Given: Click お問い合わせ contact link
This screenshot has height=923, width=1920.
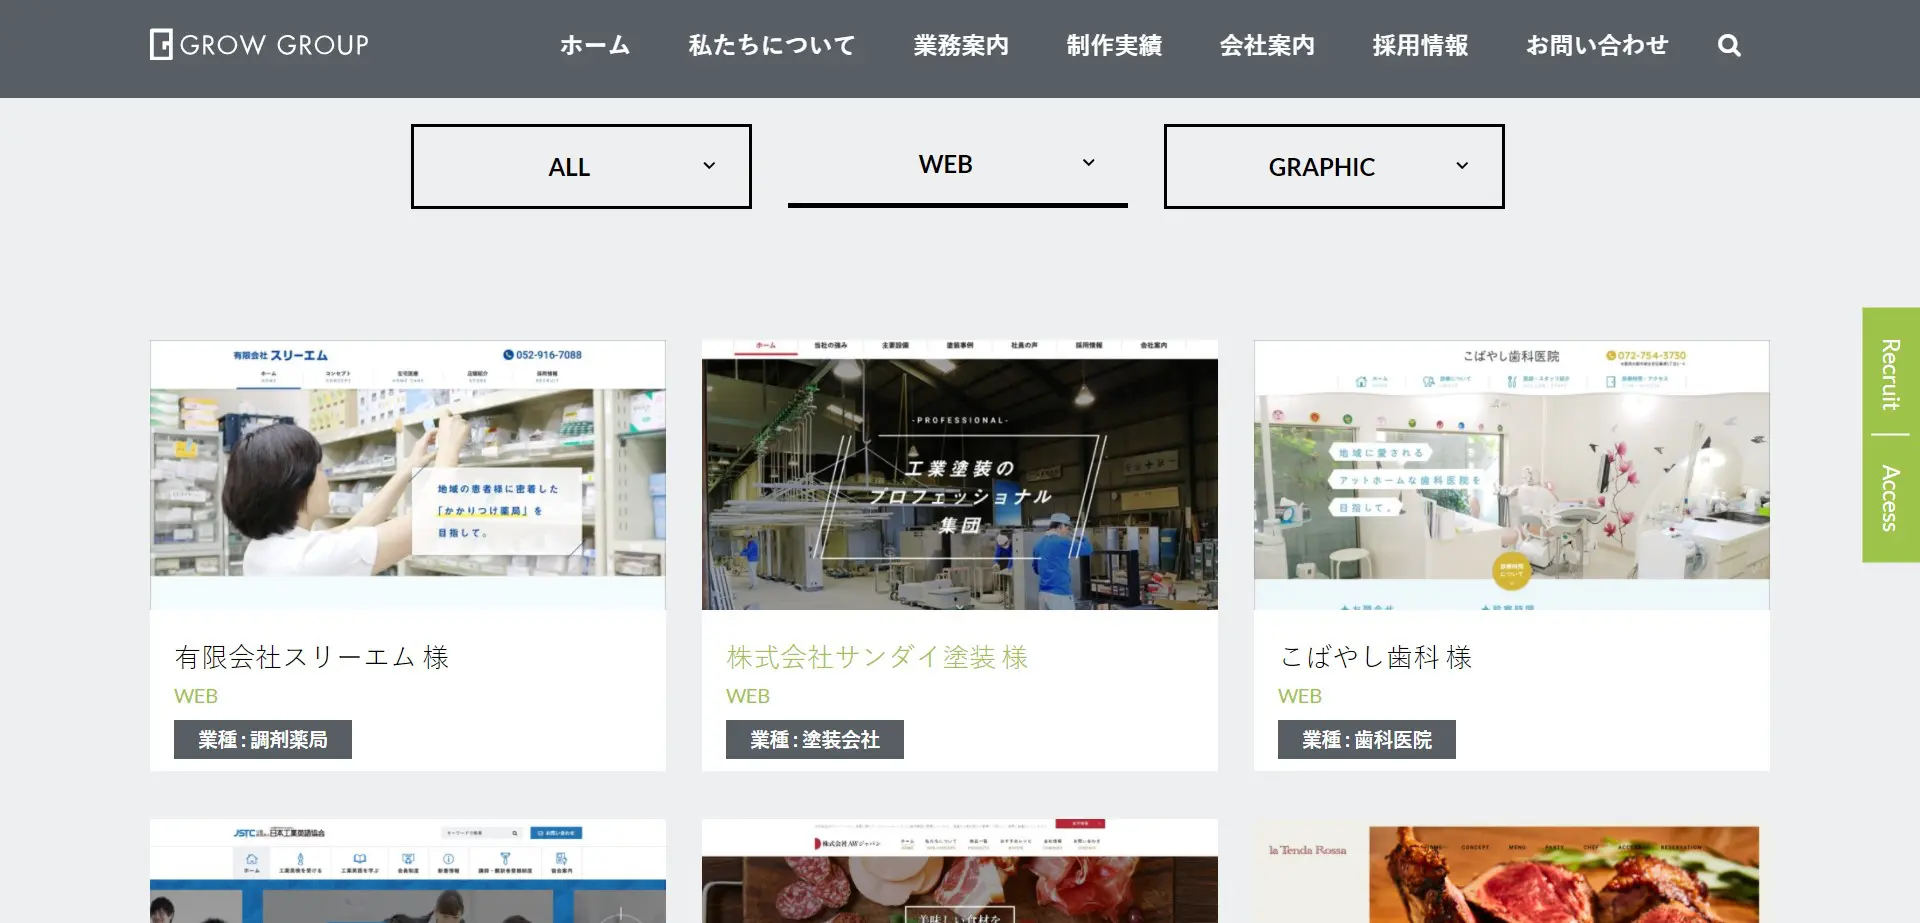Looking at the screenshot, I should 1597,46.
